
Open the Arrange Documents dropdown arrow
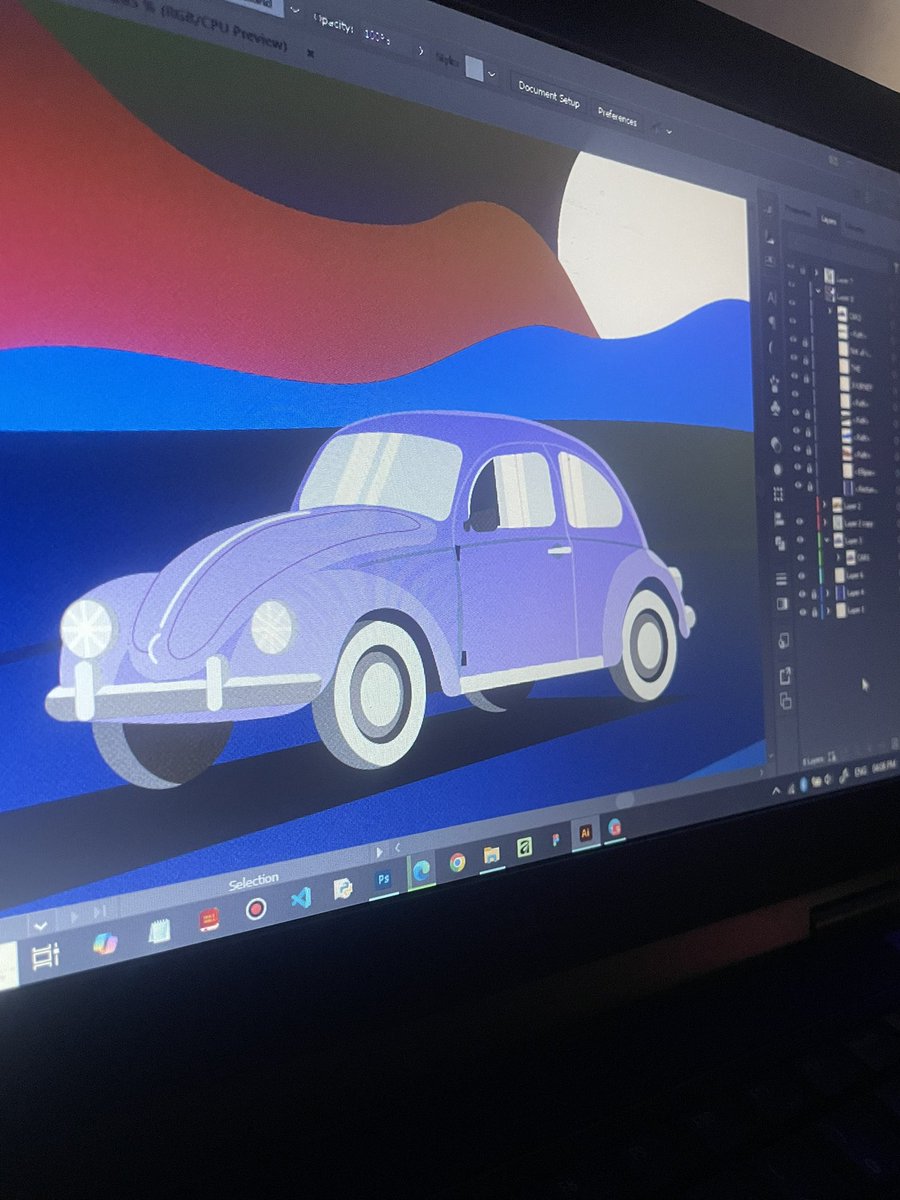669,131
